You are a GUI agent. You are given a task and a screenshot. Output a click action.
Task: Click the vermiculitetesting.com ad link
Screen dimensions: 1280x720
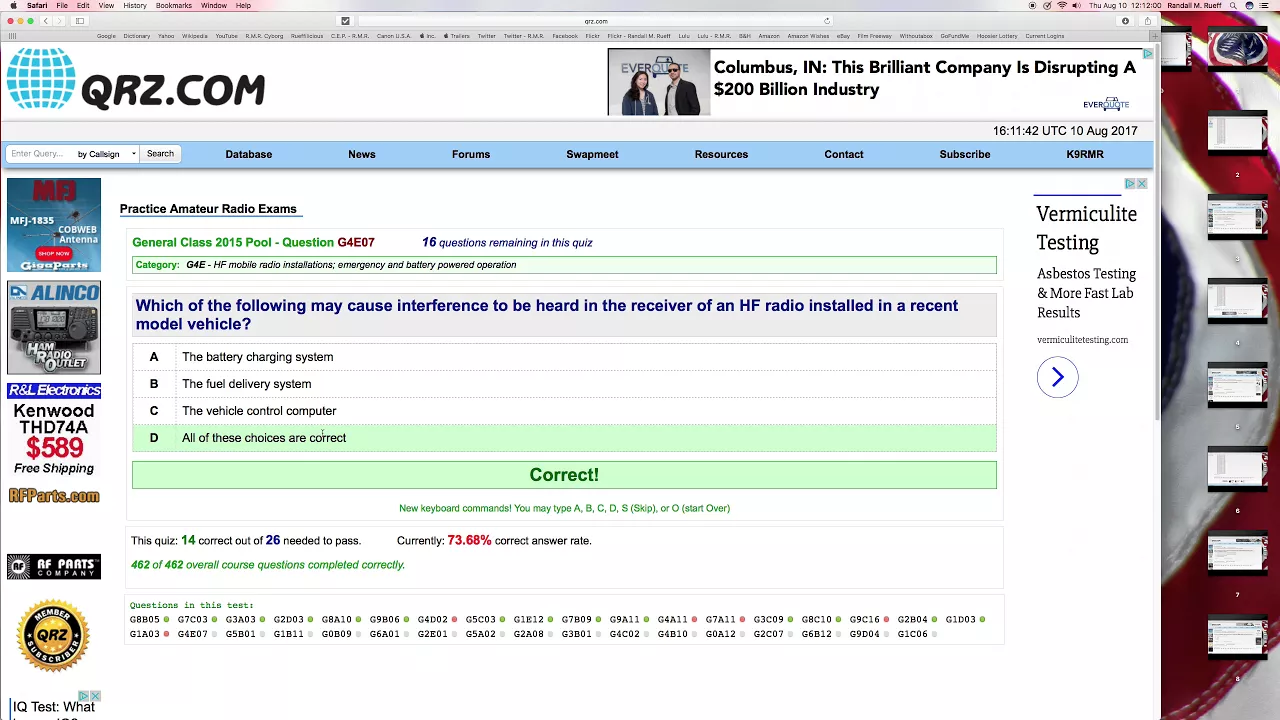(1082, 340)
